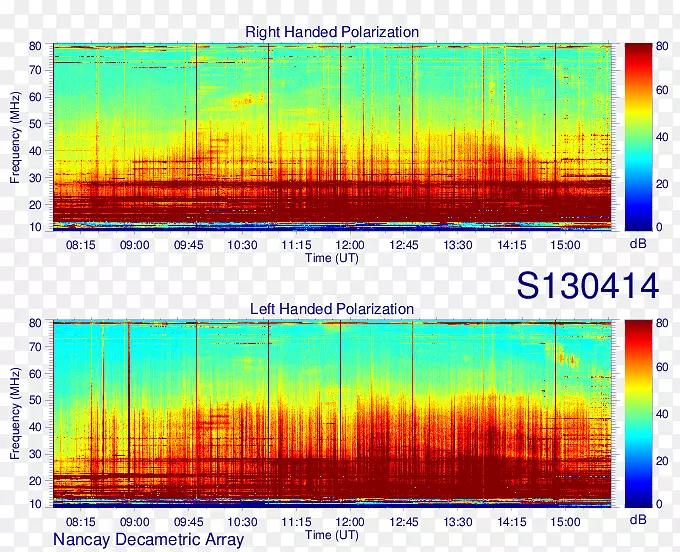Image resolution: width=680 pixels, height=552 pixels.
Task: Click the S130414 observation label
Action: [588, 287]
